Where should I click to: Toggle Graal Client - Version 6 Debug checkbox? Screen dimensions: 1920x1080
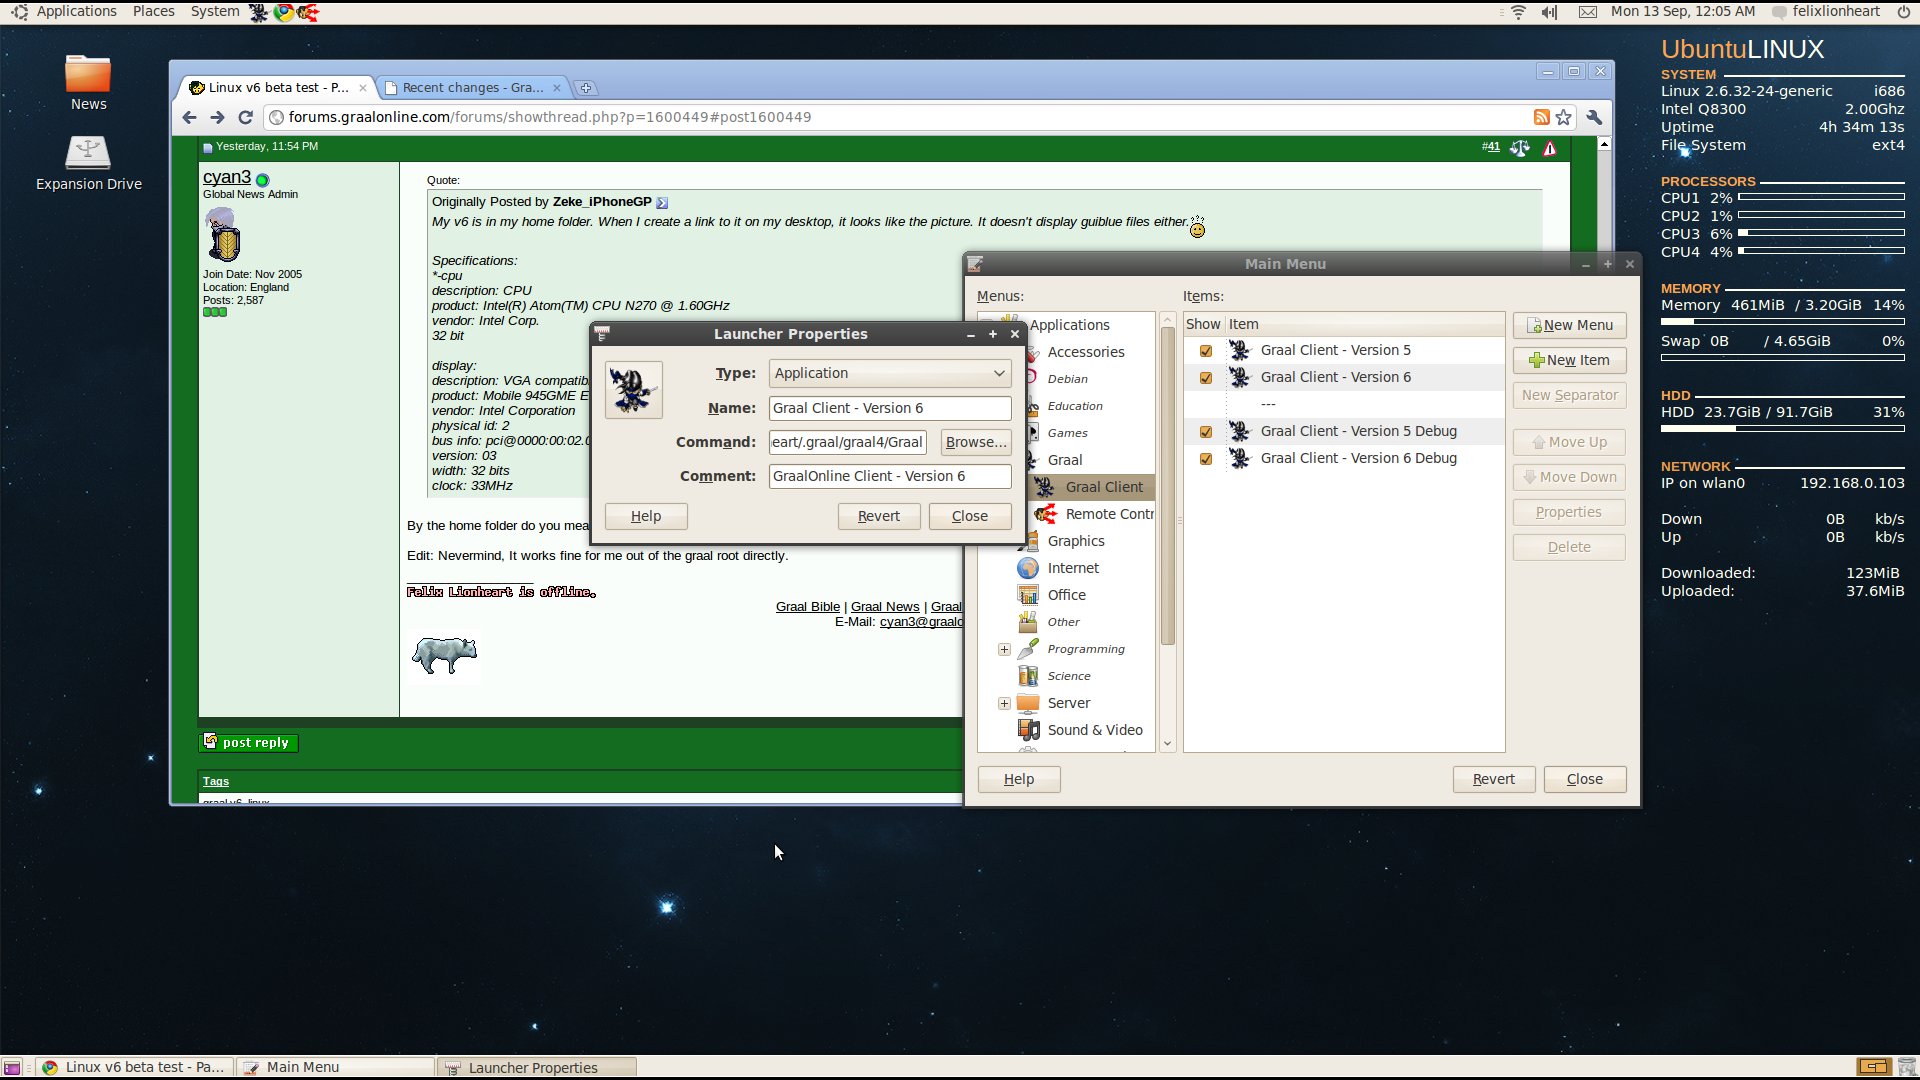[1205, 459]
